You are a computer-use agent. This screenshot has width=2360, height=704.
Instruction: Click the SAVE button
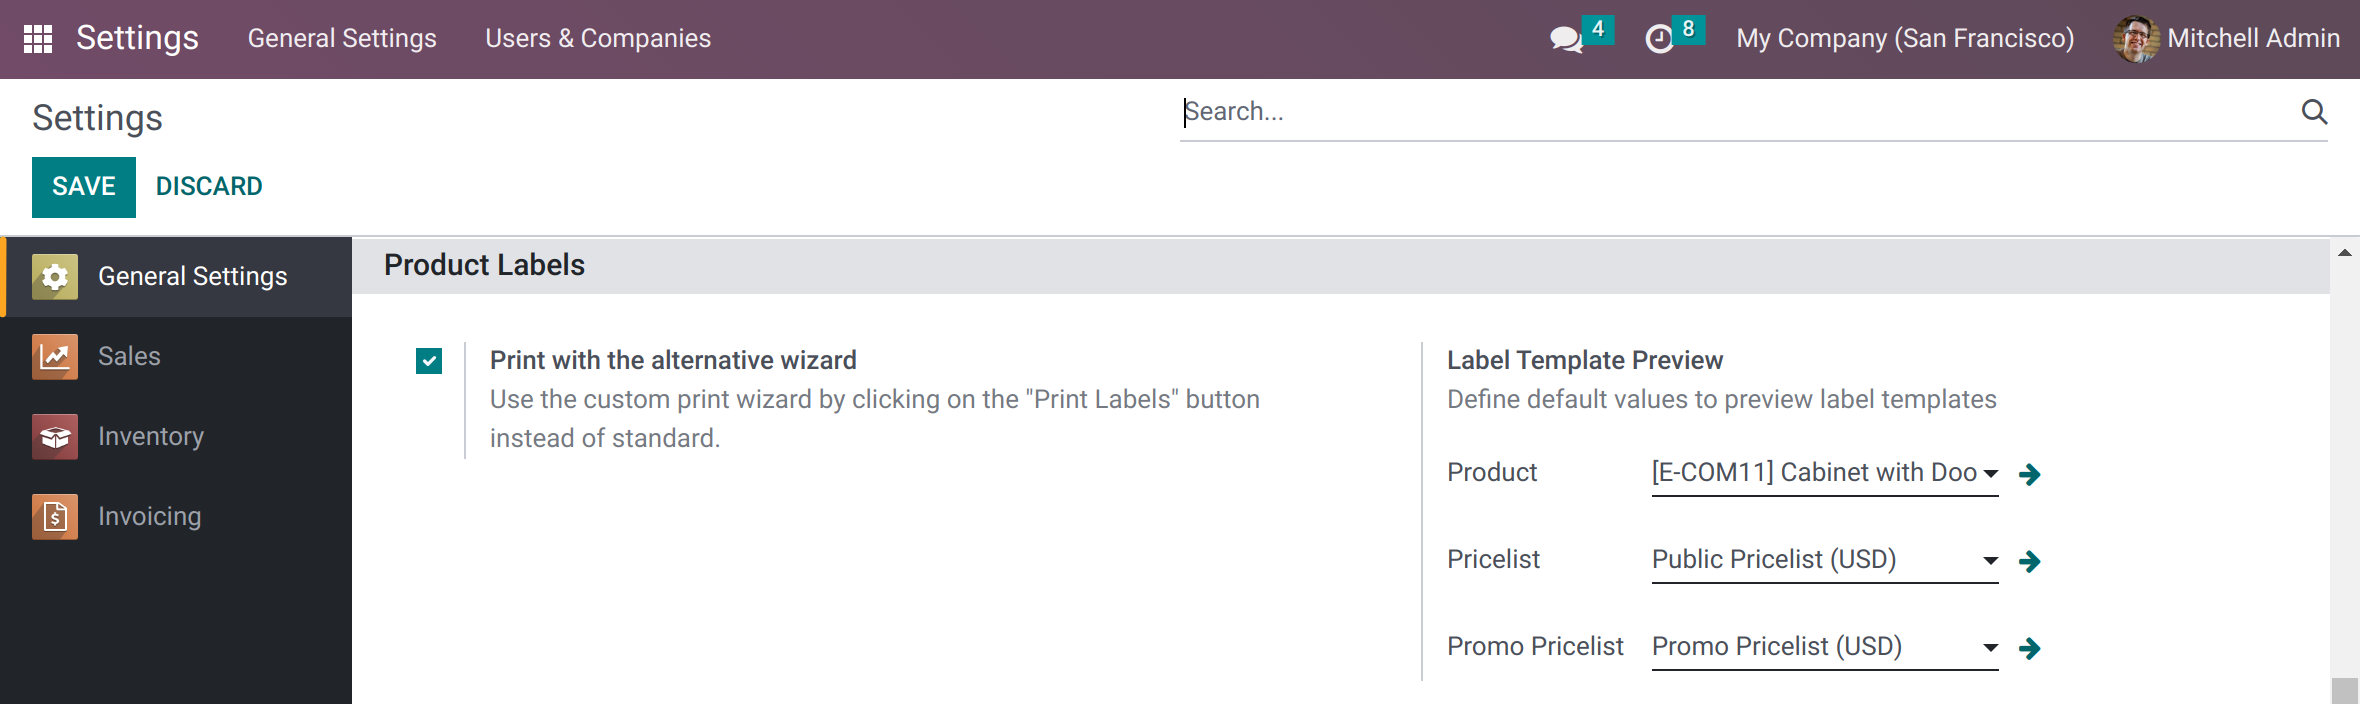click(x=83, y=186)
